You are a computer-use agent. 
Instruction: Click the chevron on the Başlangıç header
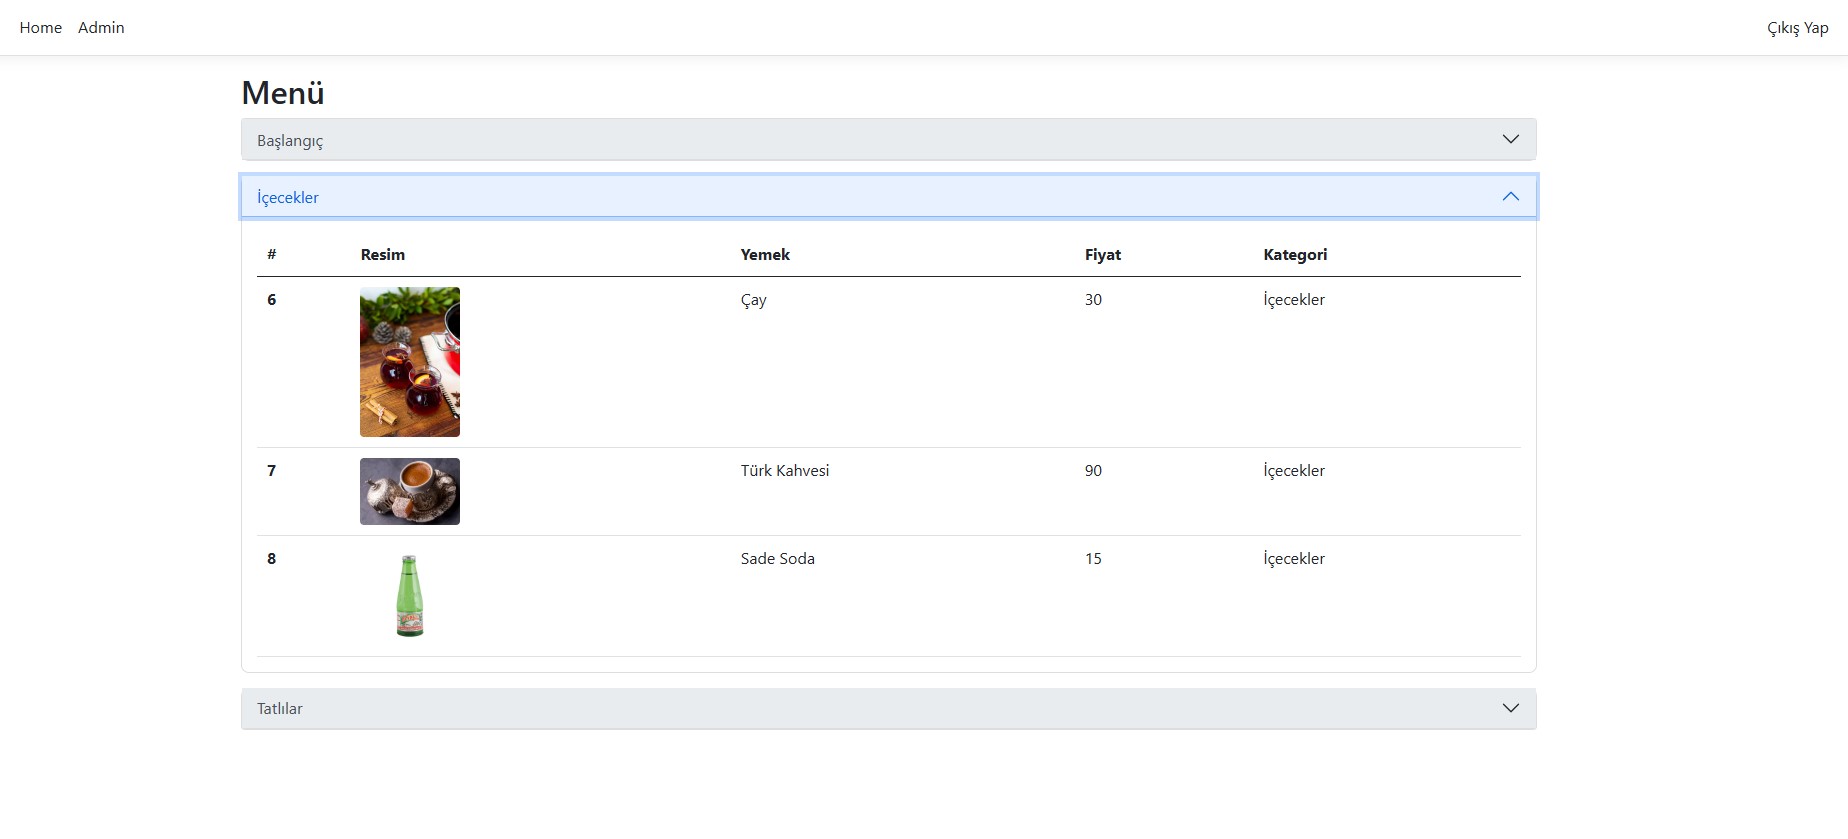point(1510,139)
